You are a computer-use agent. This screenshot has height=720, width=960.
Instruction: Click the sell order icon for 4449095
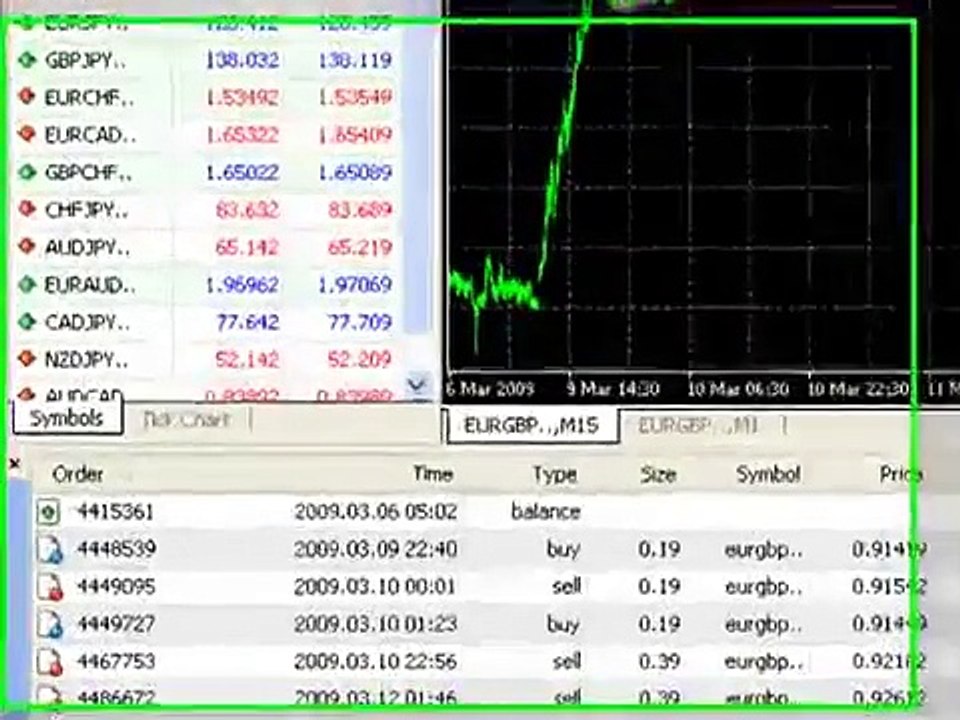coord(50,587)
